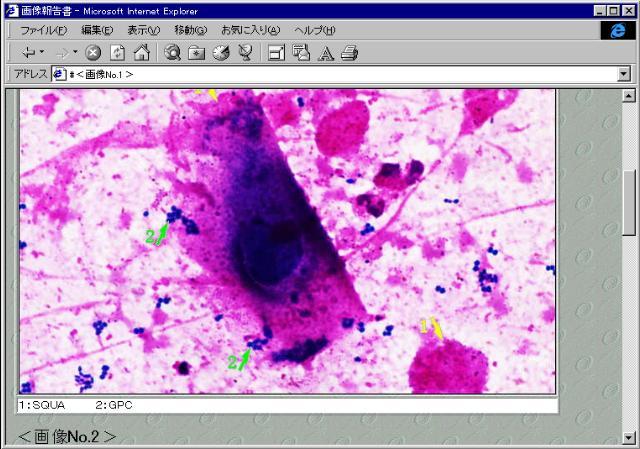Expand the address bar dropdown list
The width and height of the screenshot is (640, 449).
coord(624,74)
